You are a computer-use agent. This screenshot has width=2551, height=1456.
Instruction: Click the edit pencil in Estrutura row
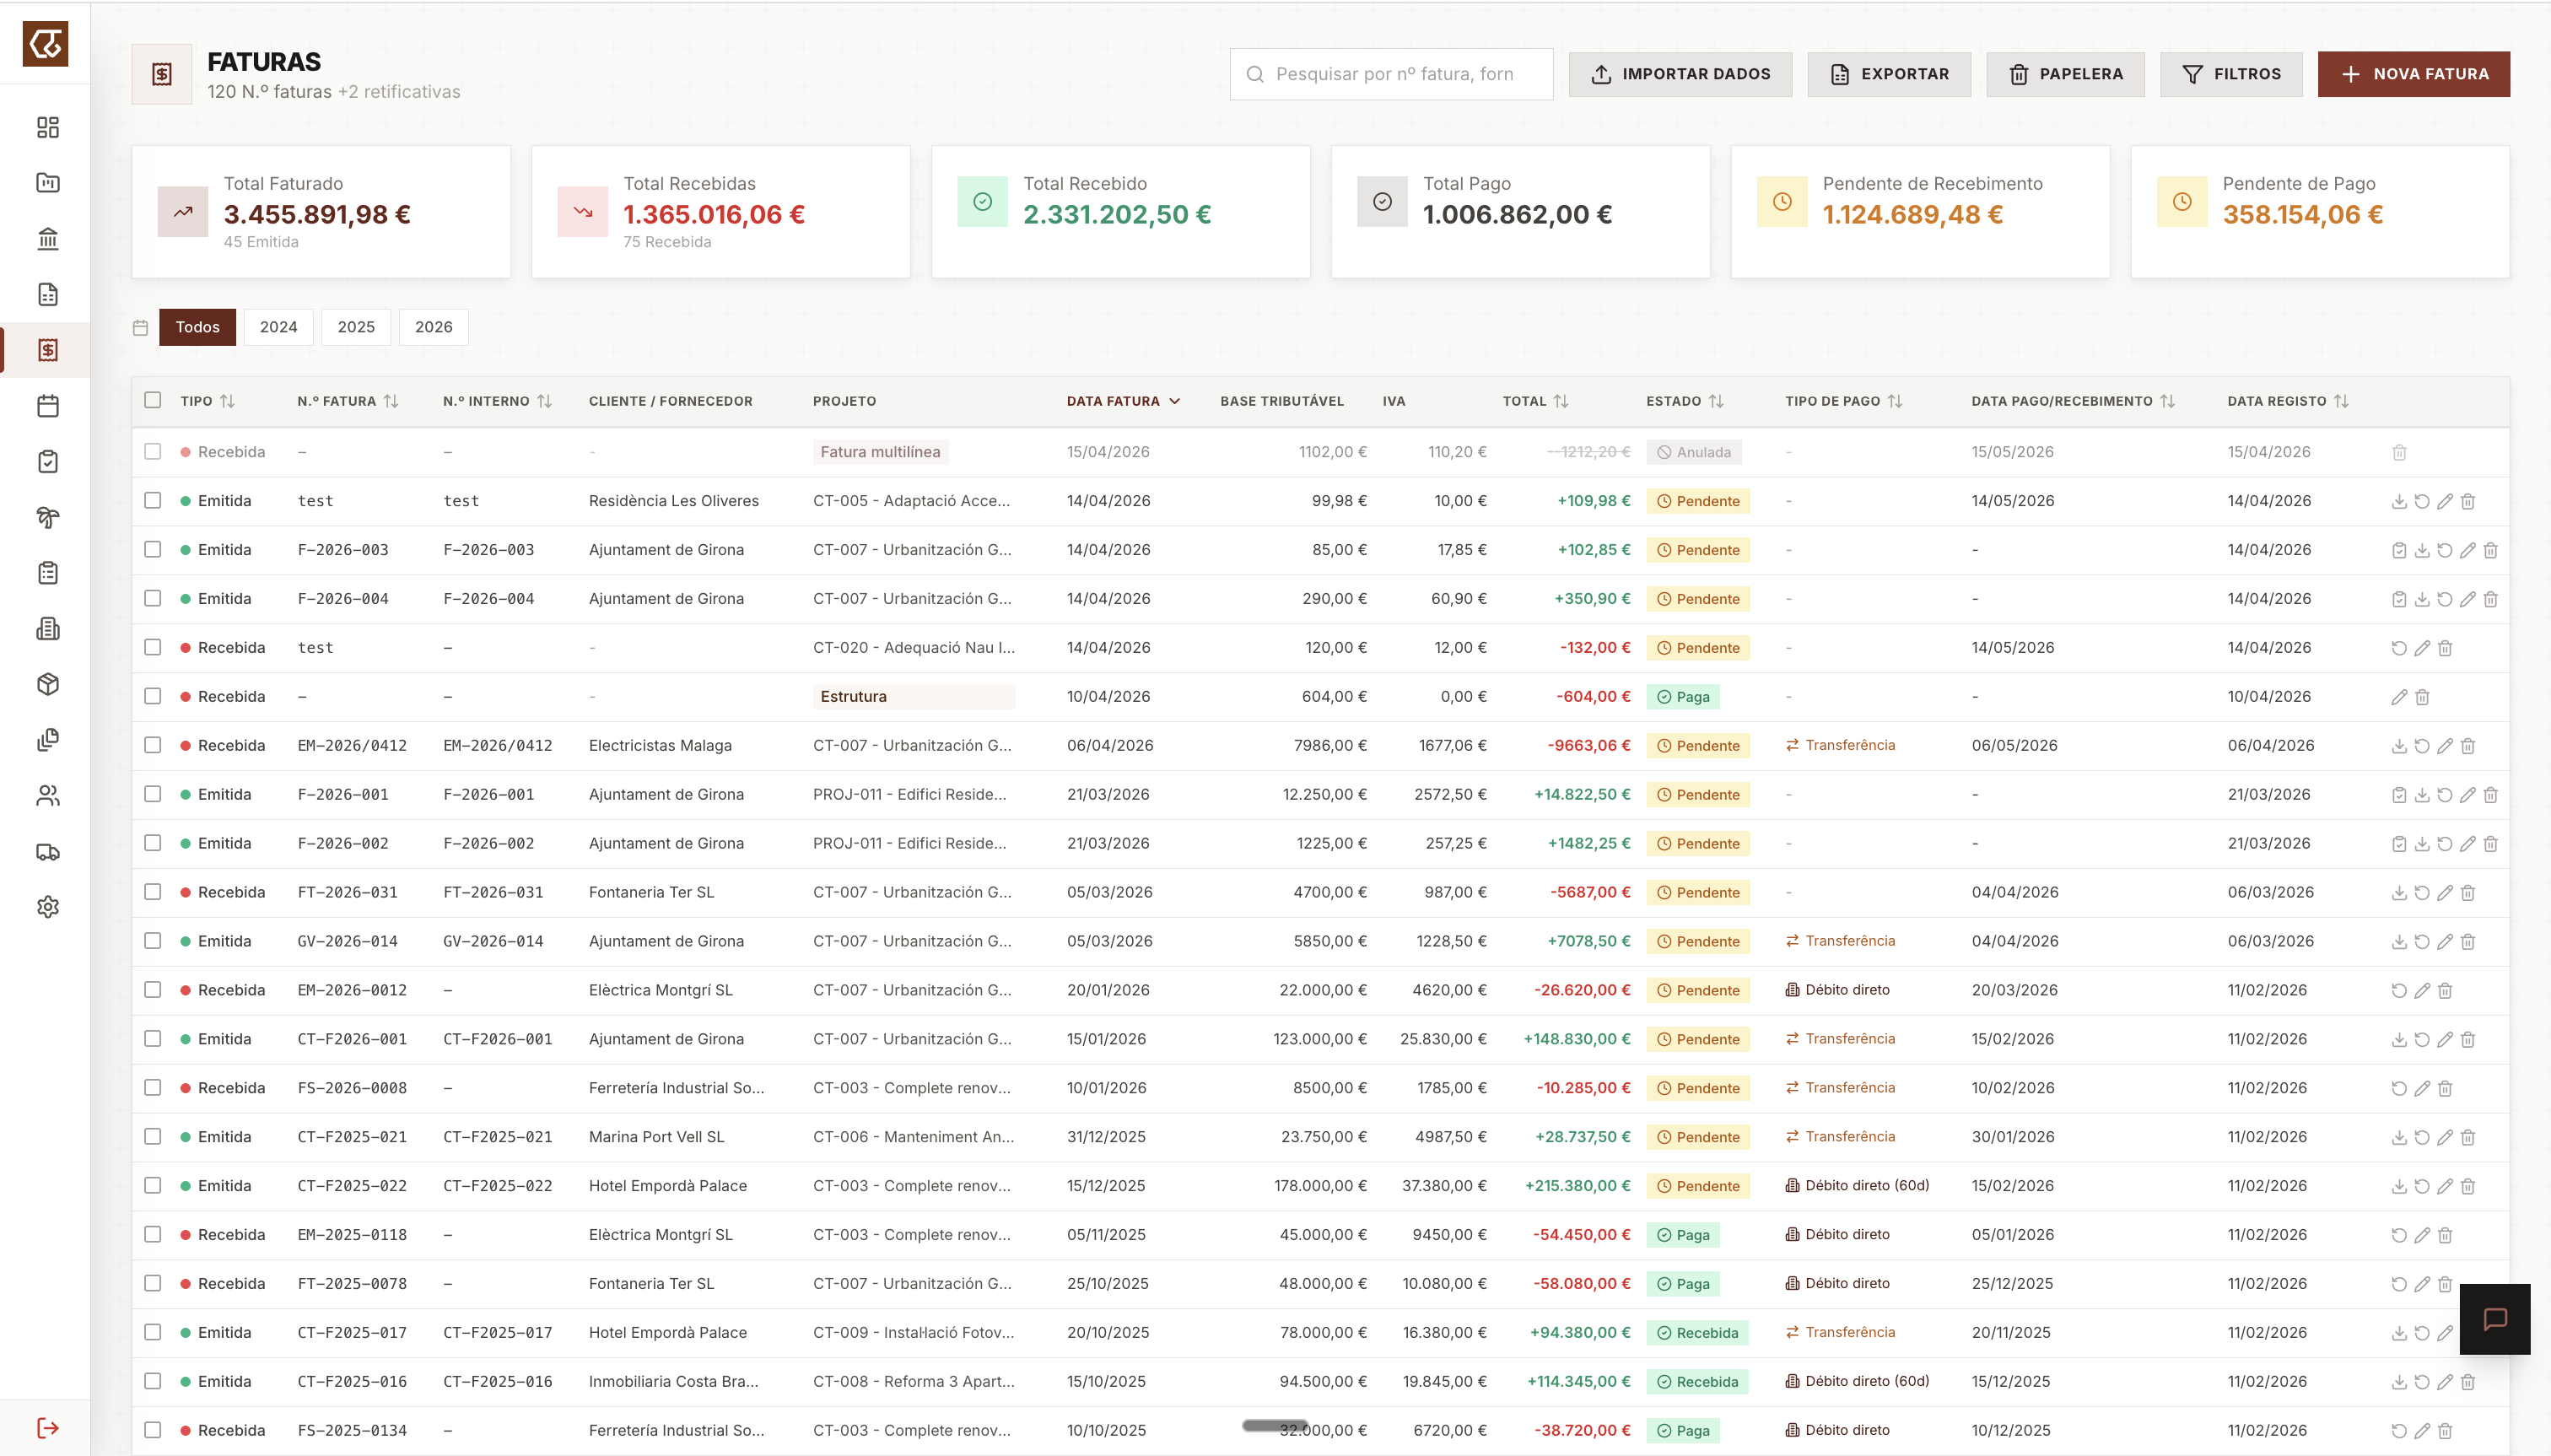pyautogui.click(x=2399, y=697)
